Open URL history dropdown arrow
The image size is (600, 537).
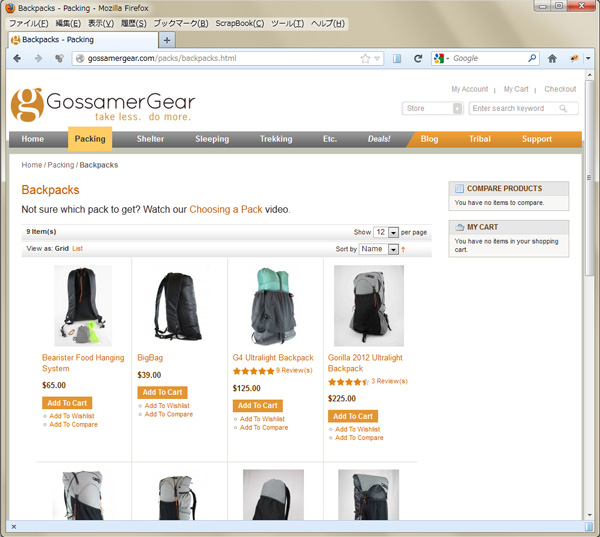point(377,59)
